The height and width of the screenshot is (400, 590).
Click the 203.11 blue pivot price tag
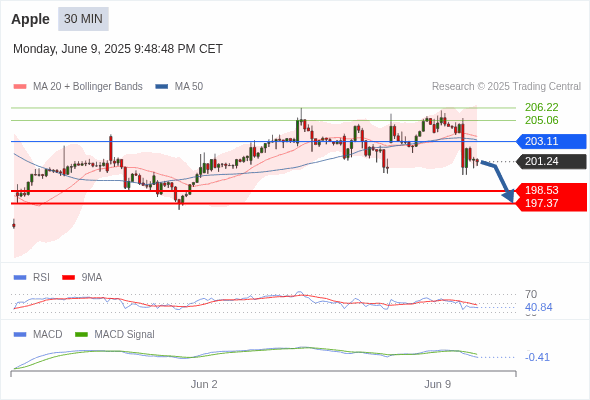click(x=551, y=141)
